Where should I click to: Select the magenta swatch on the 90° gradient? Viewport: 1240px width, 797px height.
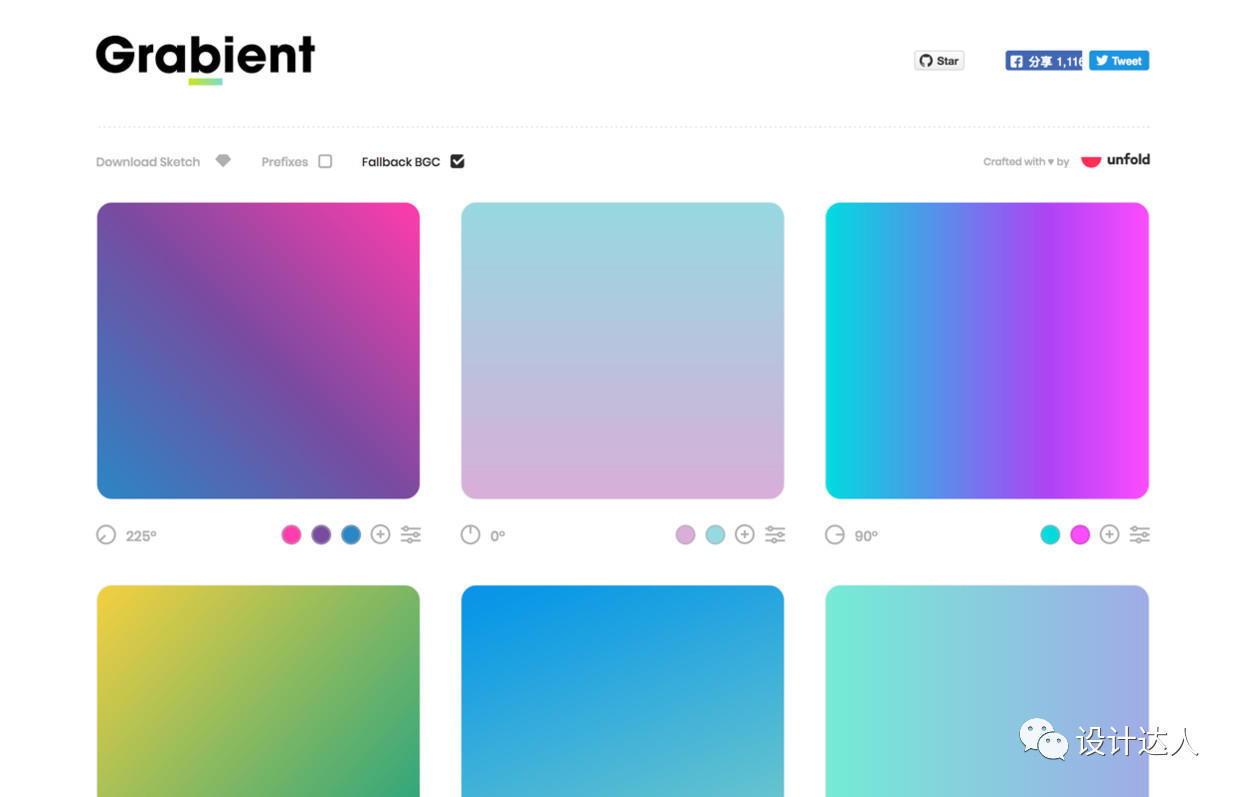[x=1080, y=535]
